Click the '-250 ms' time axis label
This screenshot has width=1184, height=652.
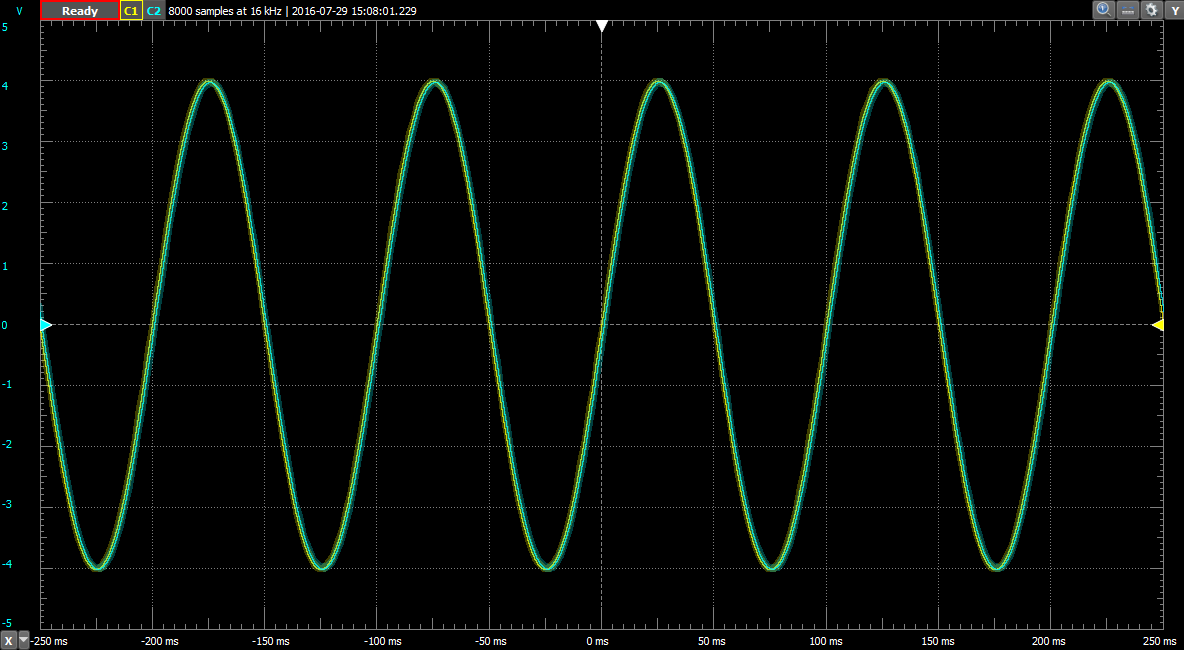coord(50,641)
